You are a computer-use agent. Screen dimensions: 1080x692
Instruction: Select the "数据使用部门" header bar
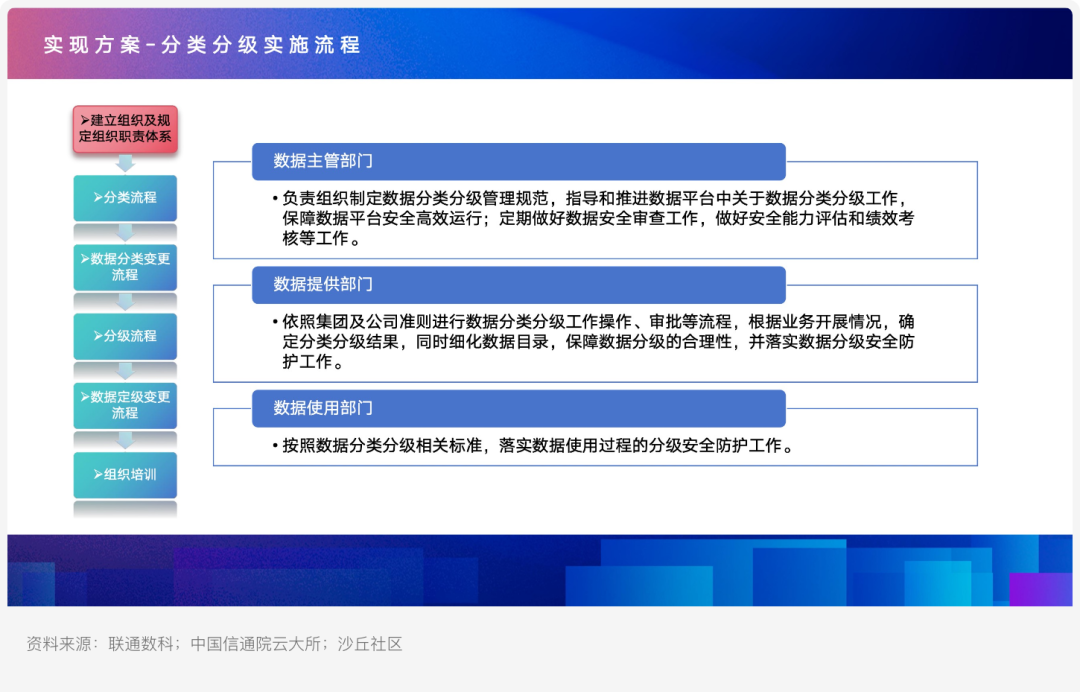pos(518,408)
